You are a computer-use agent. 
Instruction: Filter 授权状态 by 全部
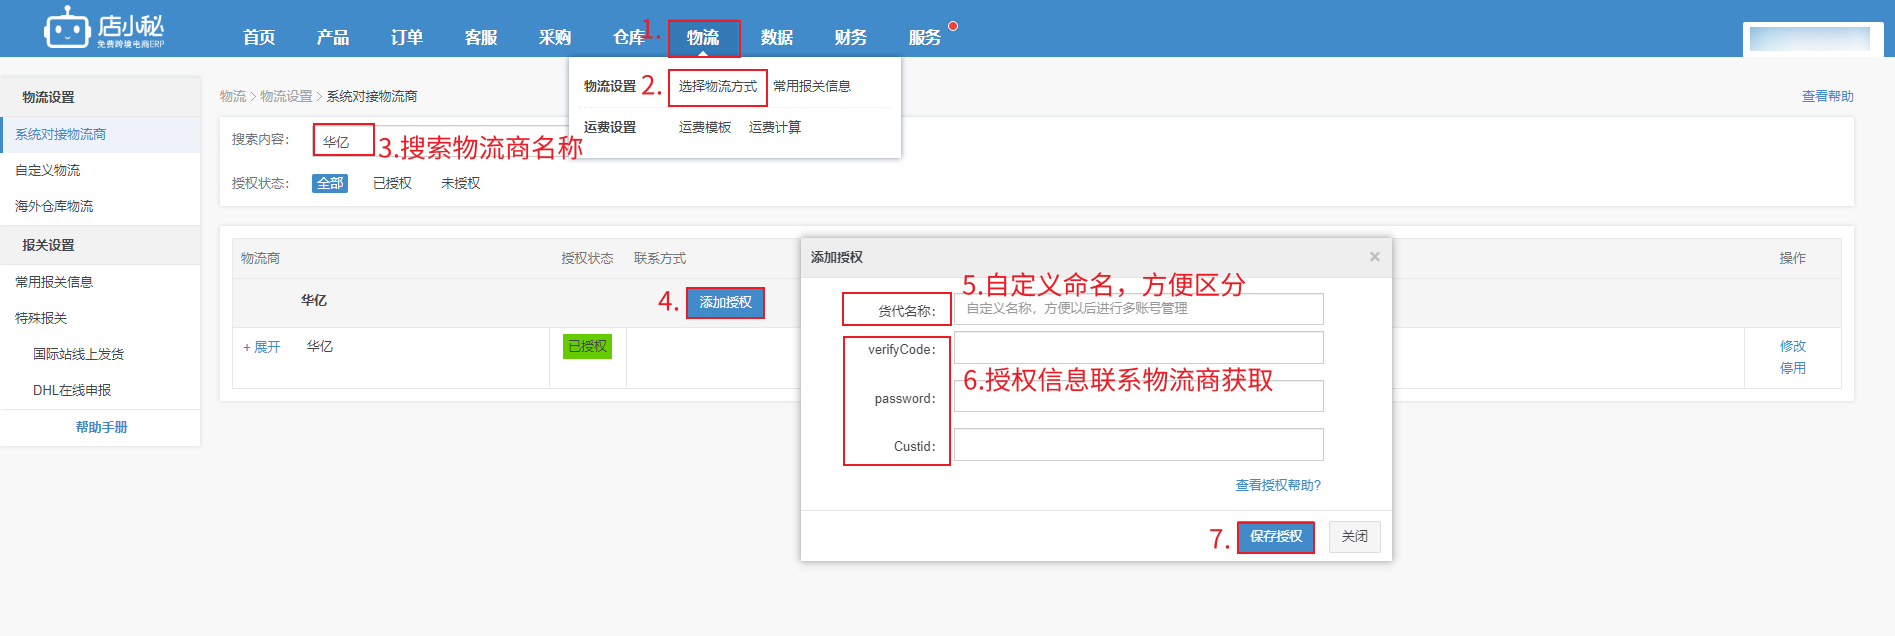[x=330, y=183]
